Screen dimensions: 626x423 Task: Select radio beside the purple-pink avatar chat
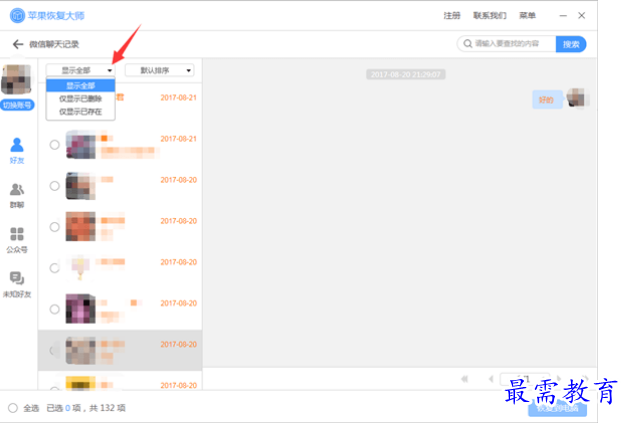(x=55, y=309)
